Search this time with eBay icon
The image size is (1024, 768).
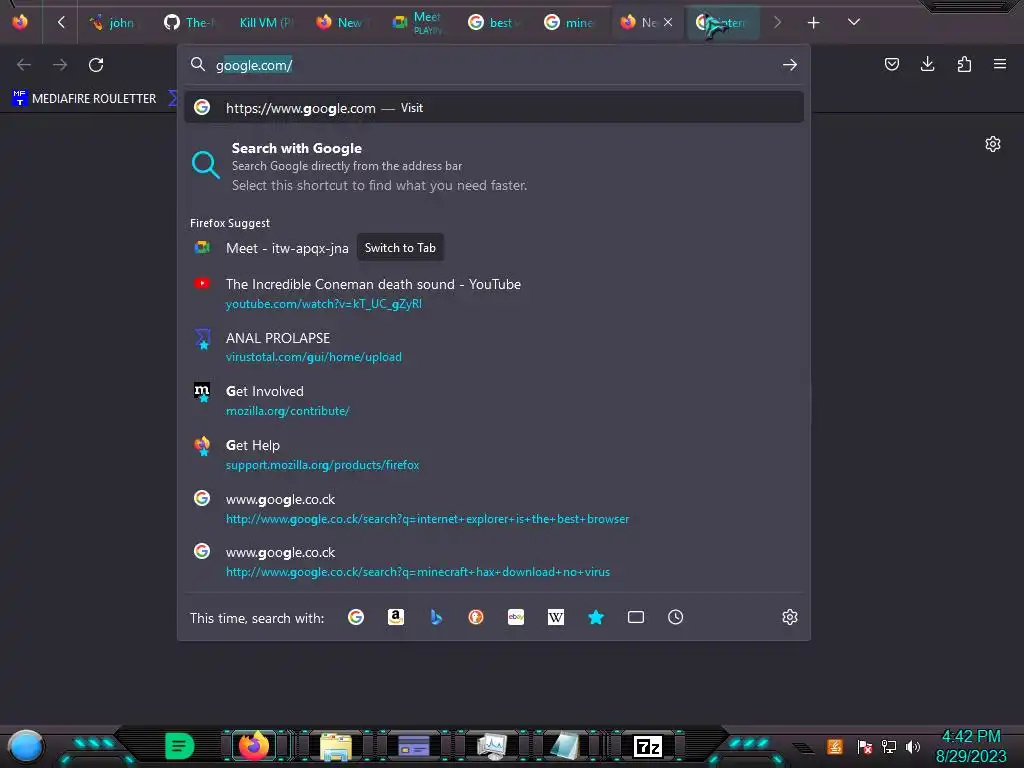(516, 617)
